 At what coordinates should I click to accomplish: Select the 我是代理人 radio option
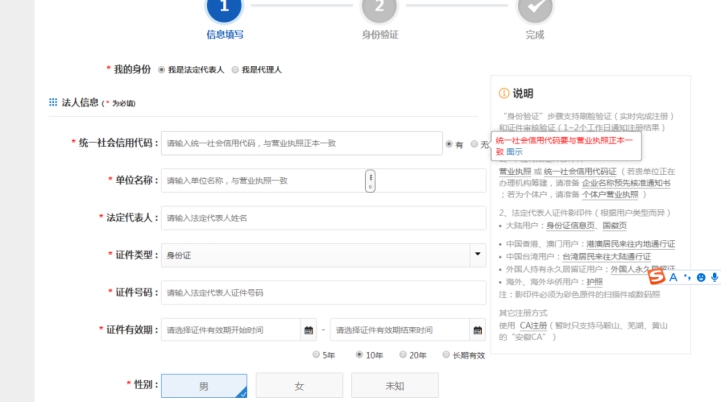point(235,70)
